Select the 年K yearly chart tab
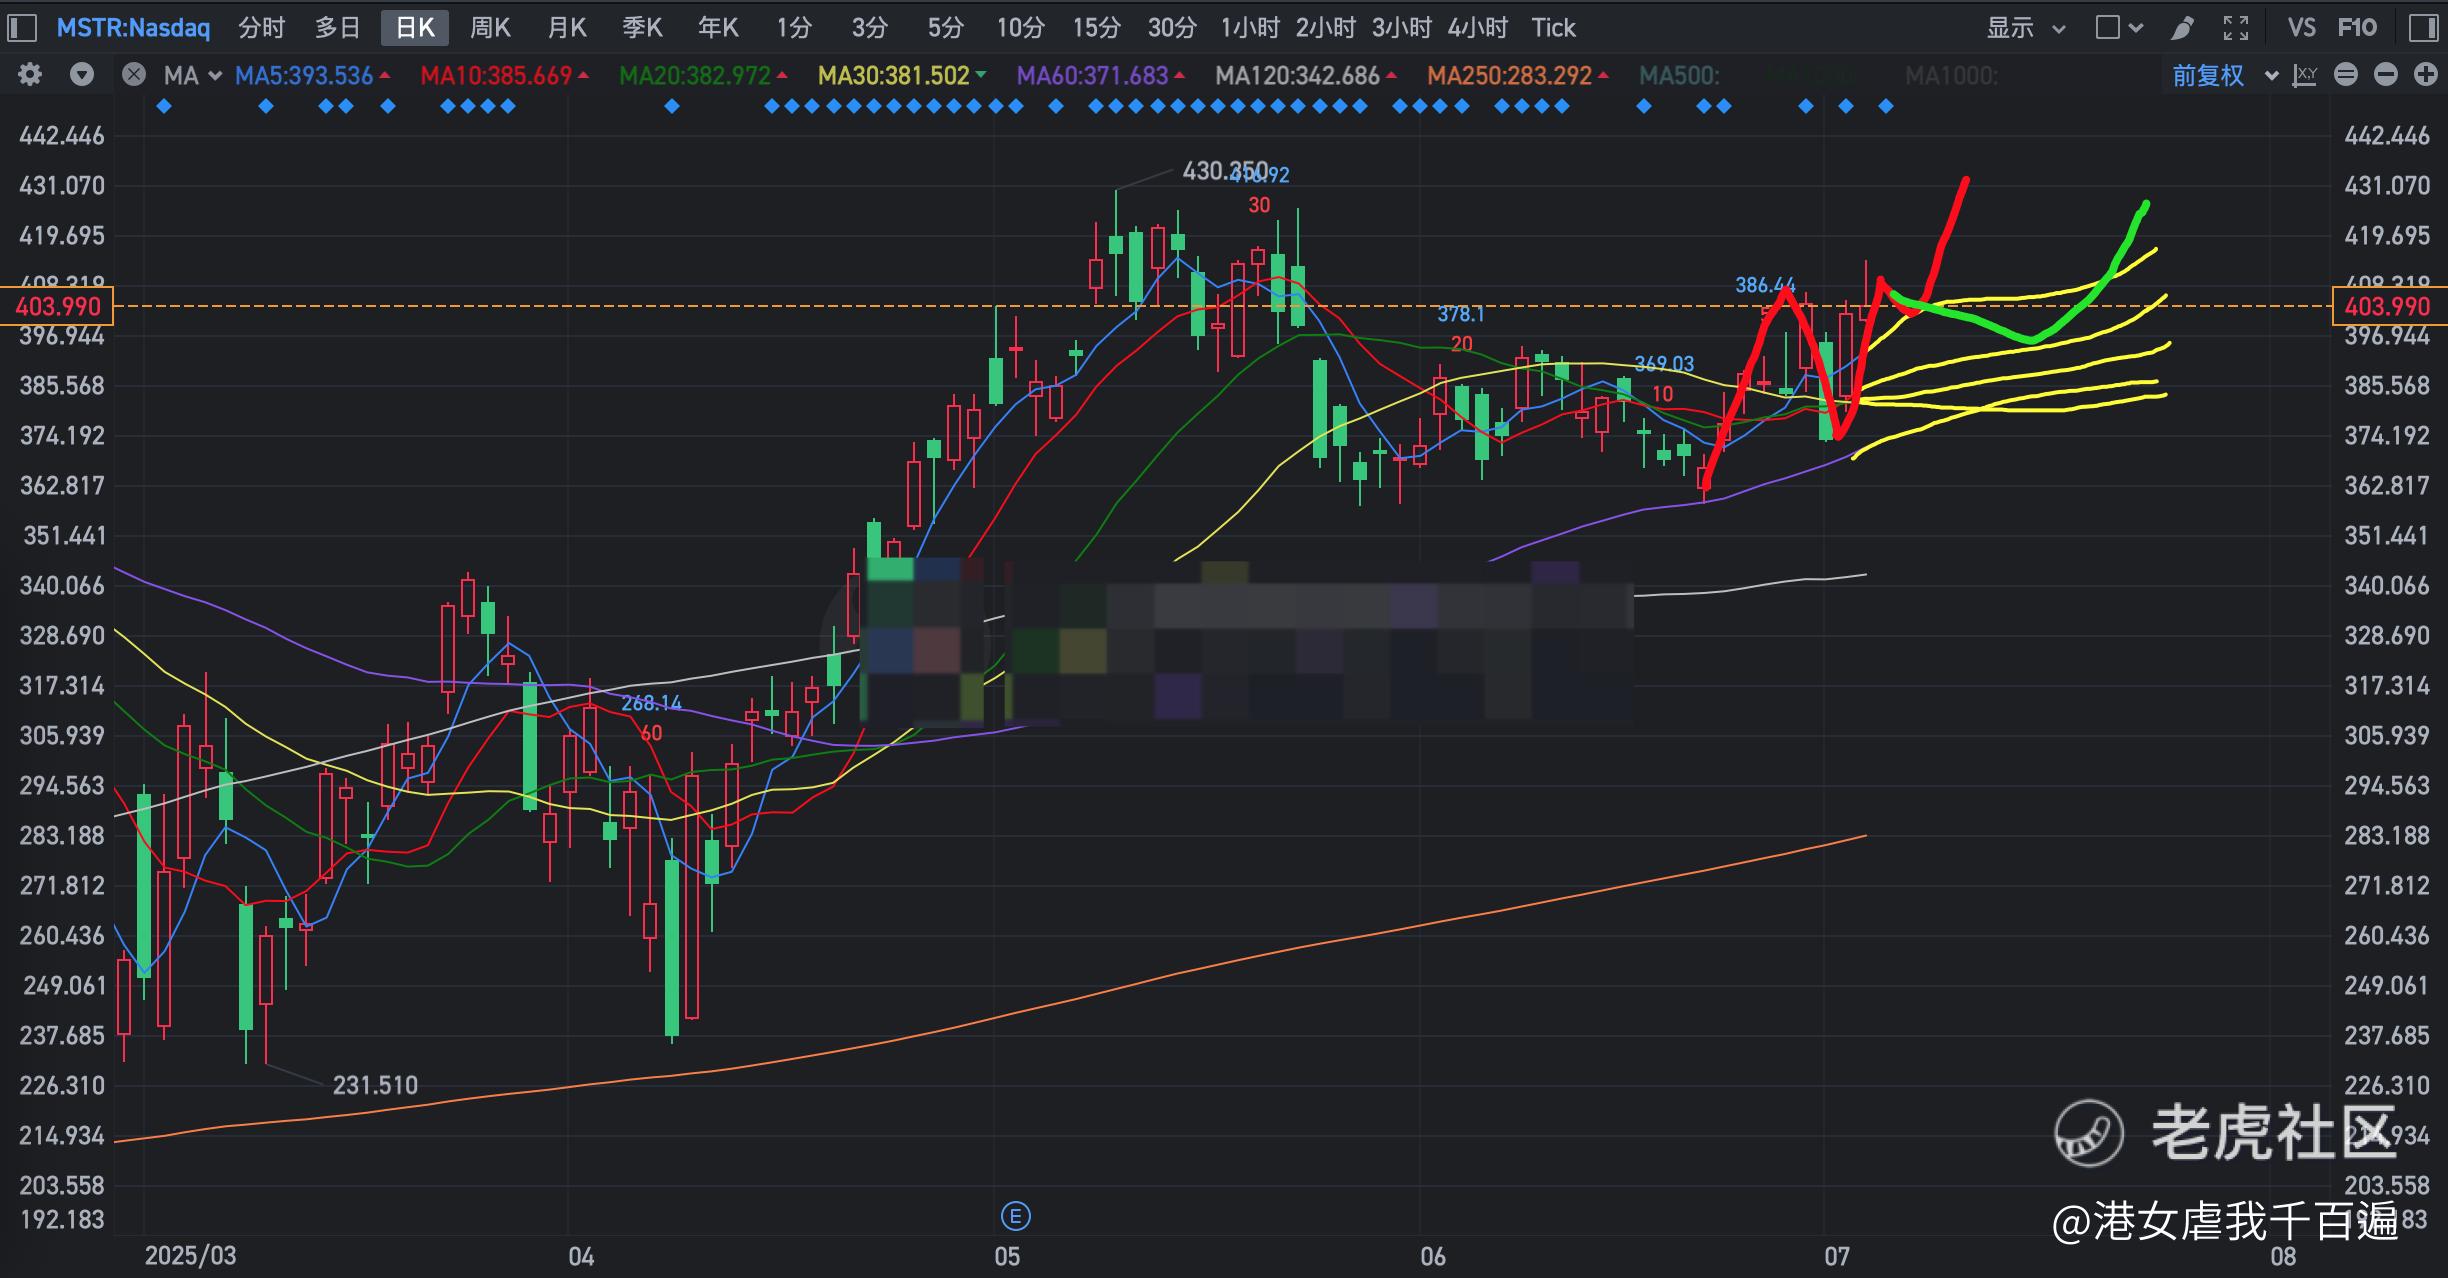The height and width of the screenshot is (1278, 2448). tap(718, 28)
